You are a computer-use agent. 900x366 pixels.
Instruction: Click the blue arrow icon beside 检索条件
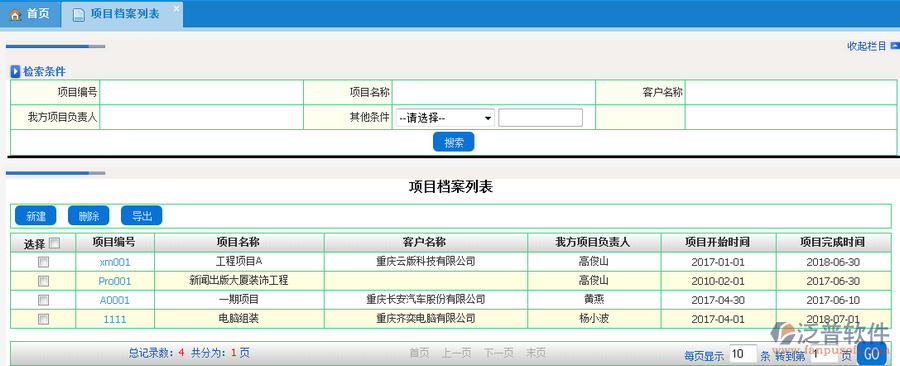[15, 72]
